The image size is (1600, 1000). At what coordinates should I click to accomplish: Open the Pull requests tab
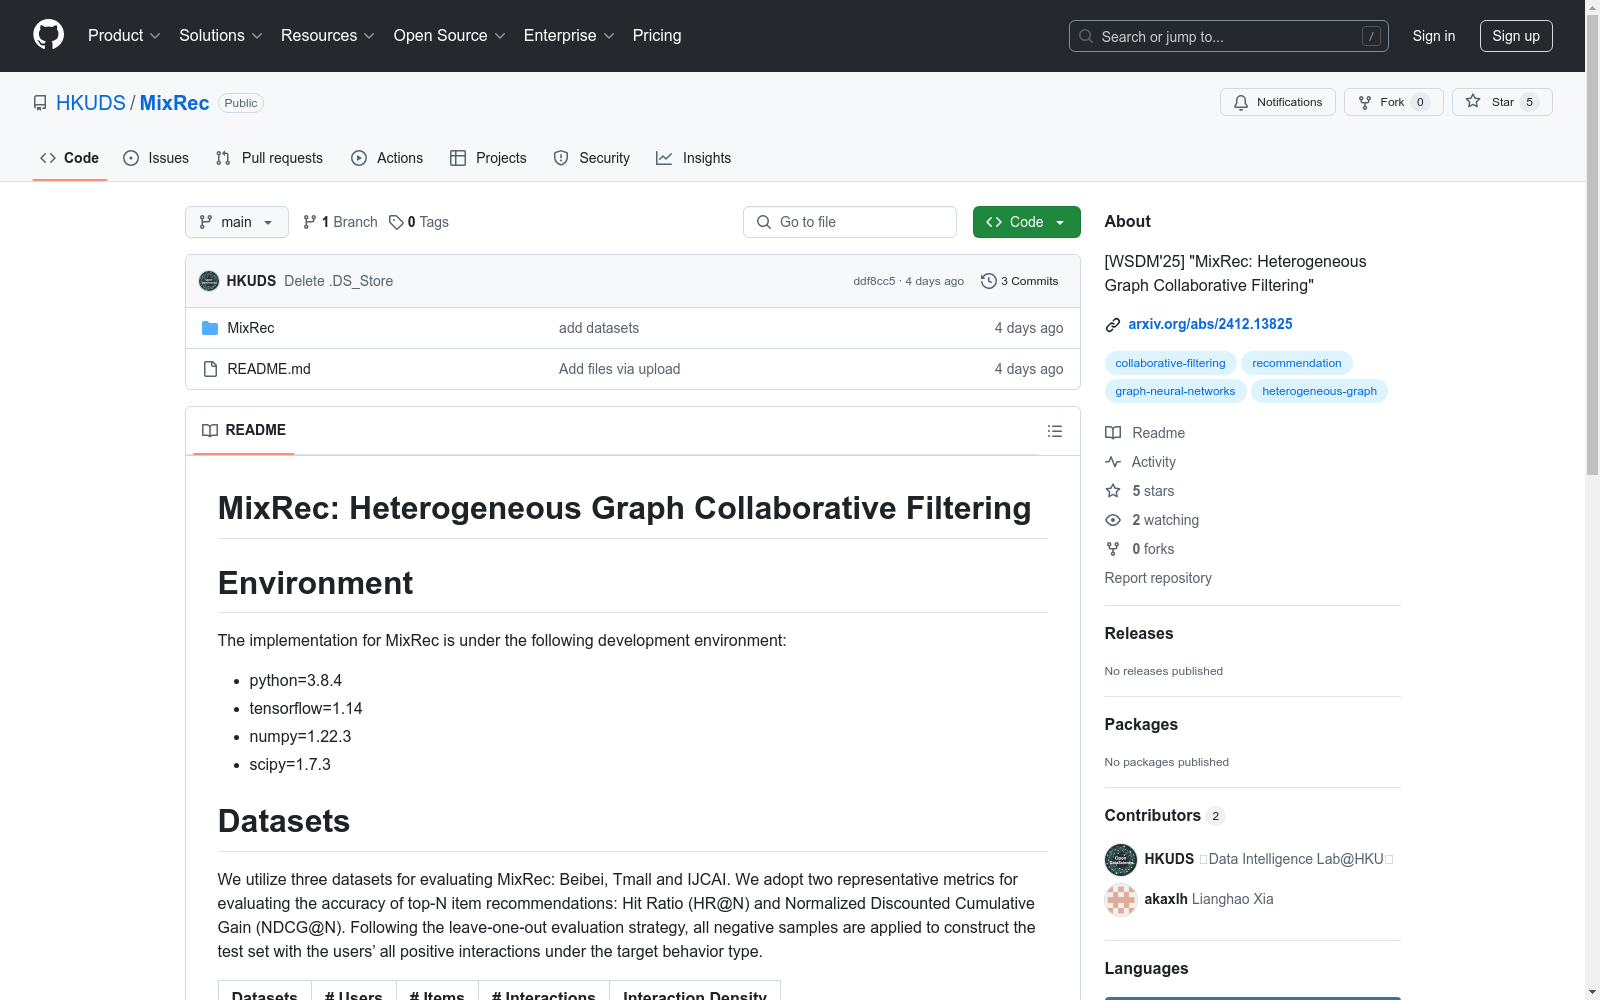click(x=269, y=158)
